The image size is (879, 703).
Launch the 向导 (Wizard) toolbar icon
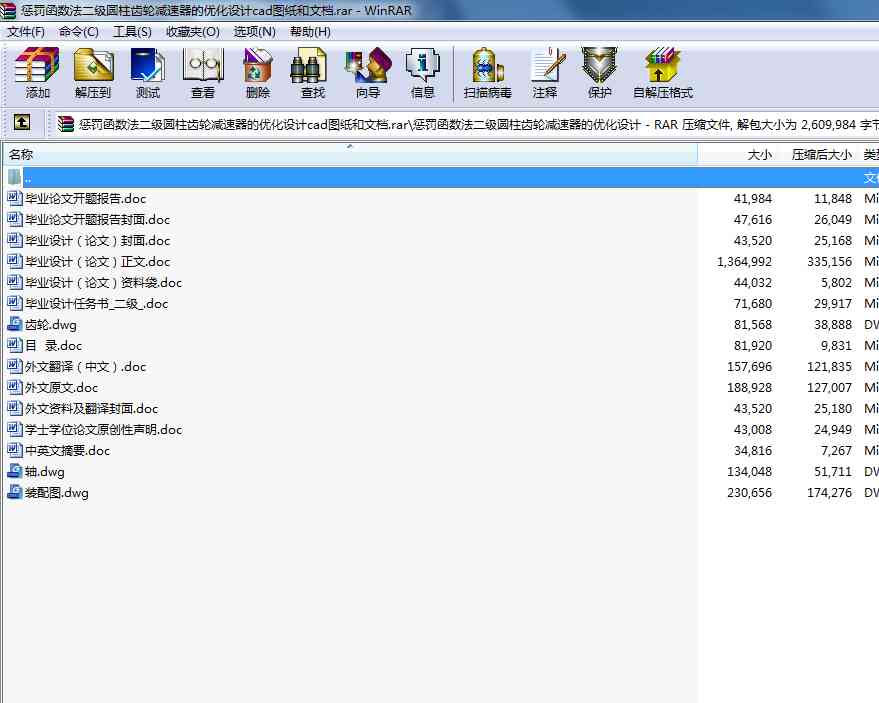point(367,72)
